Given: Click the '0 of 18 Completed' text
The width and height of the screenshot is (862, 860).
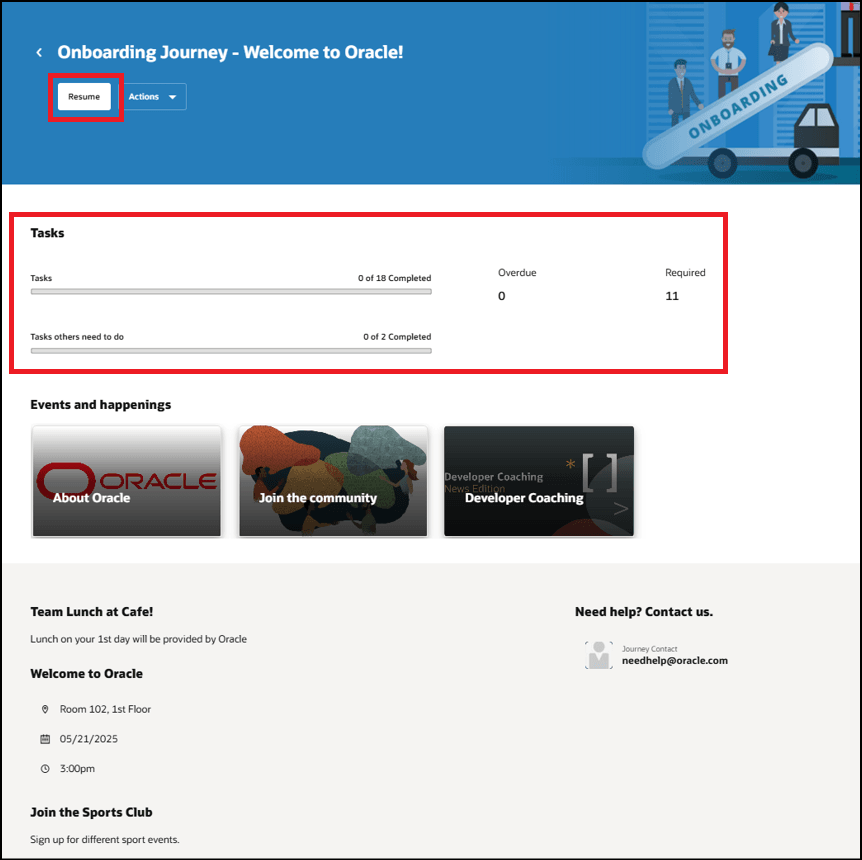Looking at the screenshot, I should [394, 278].
